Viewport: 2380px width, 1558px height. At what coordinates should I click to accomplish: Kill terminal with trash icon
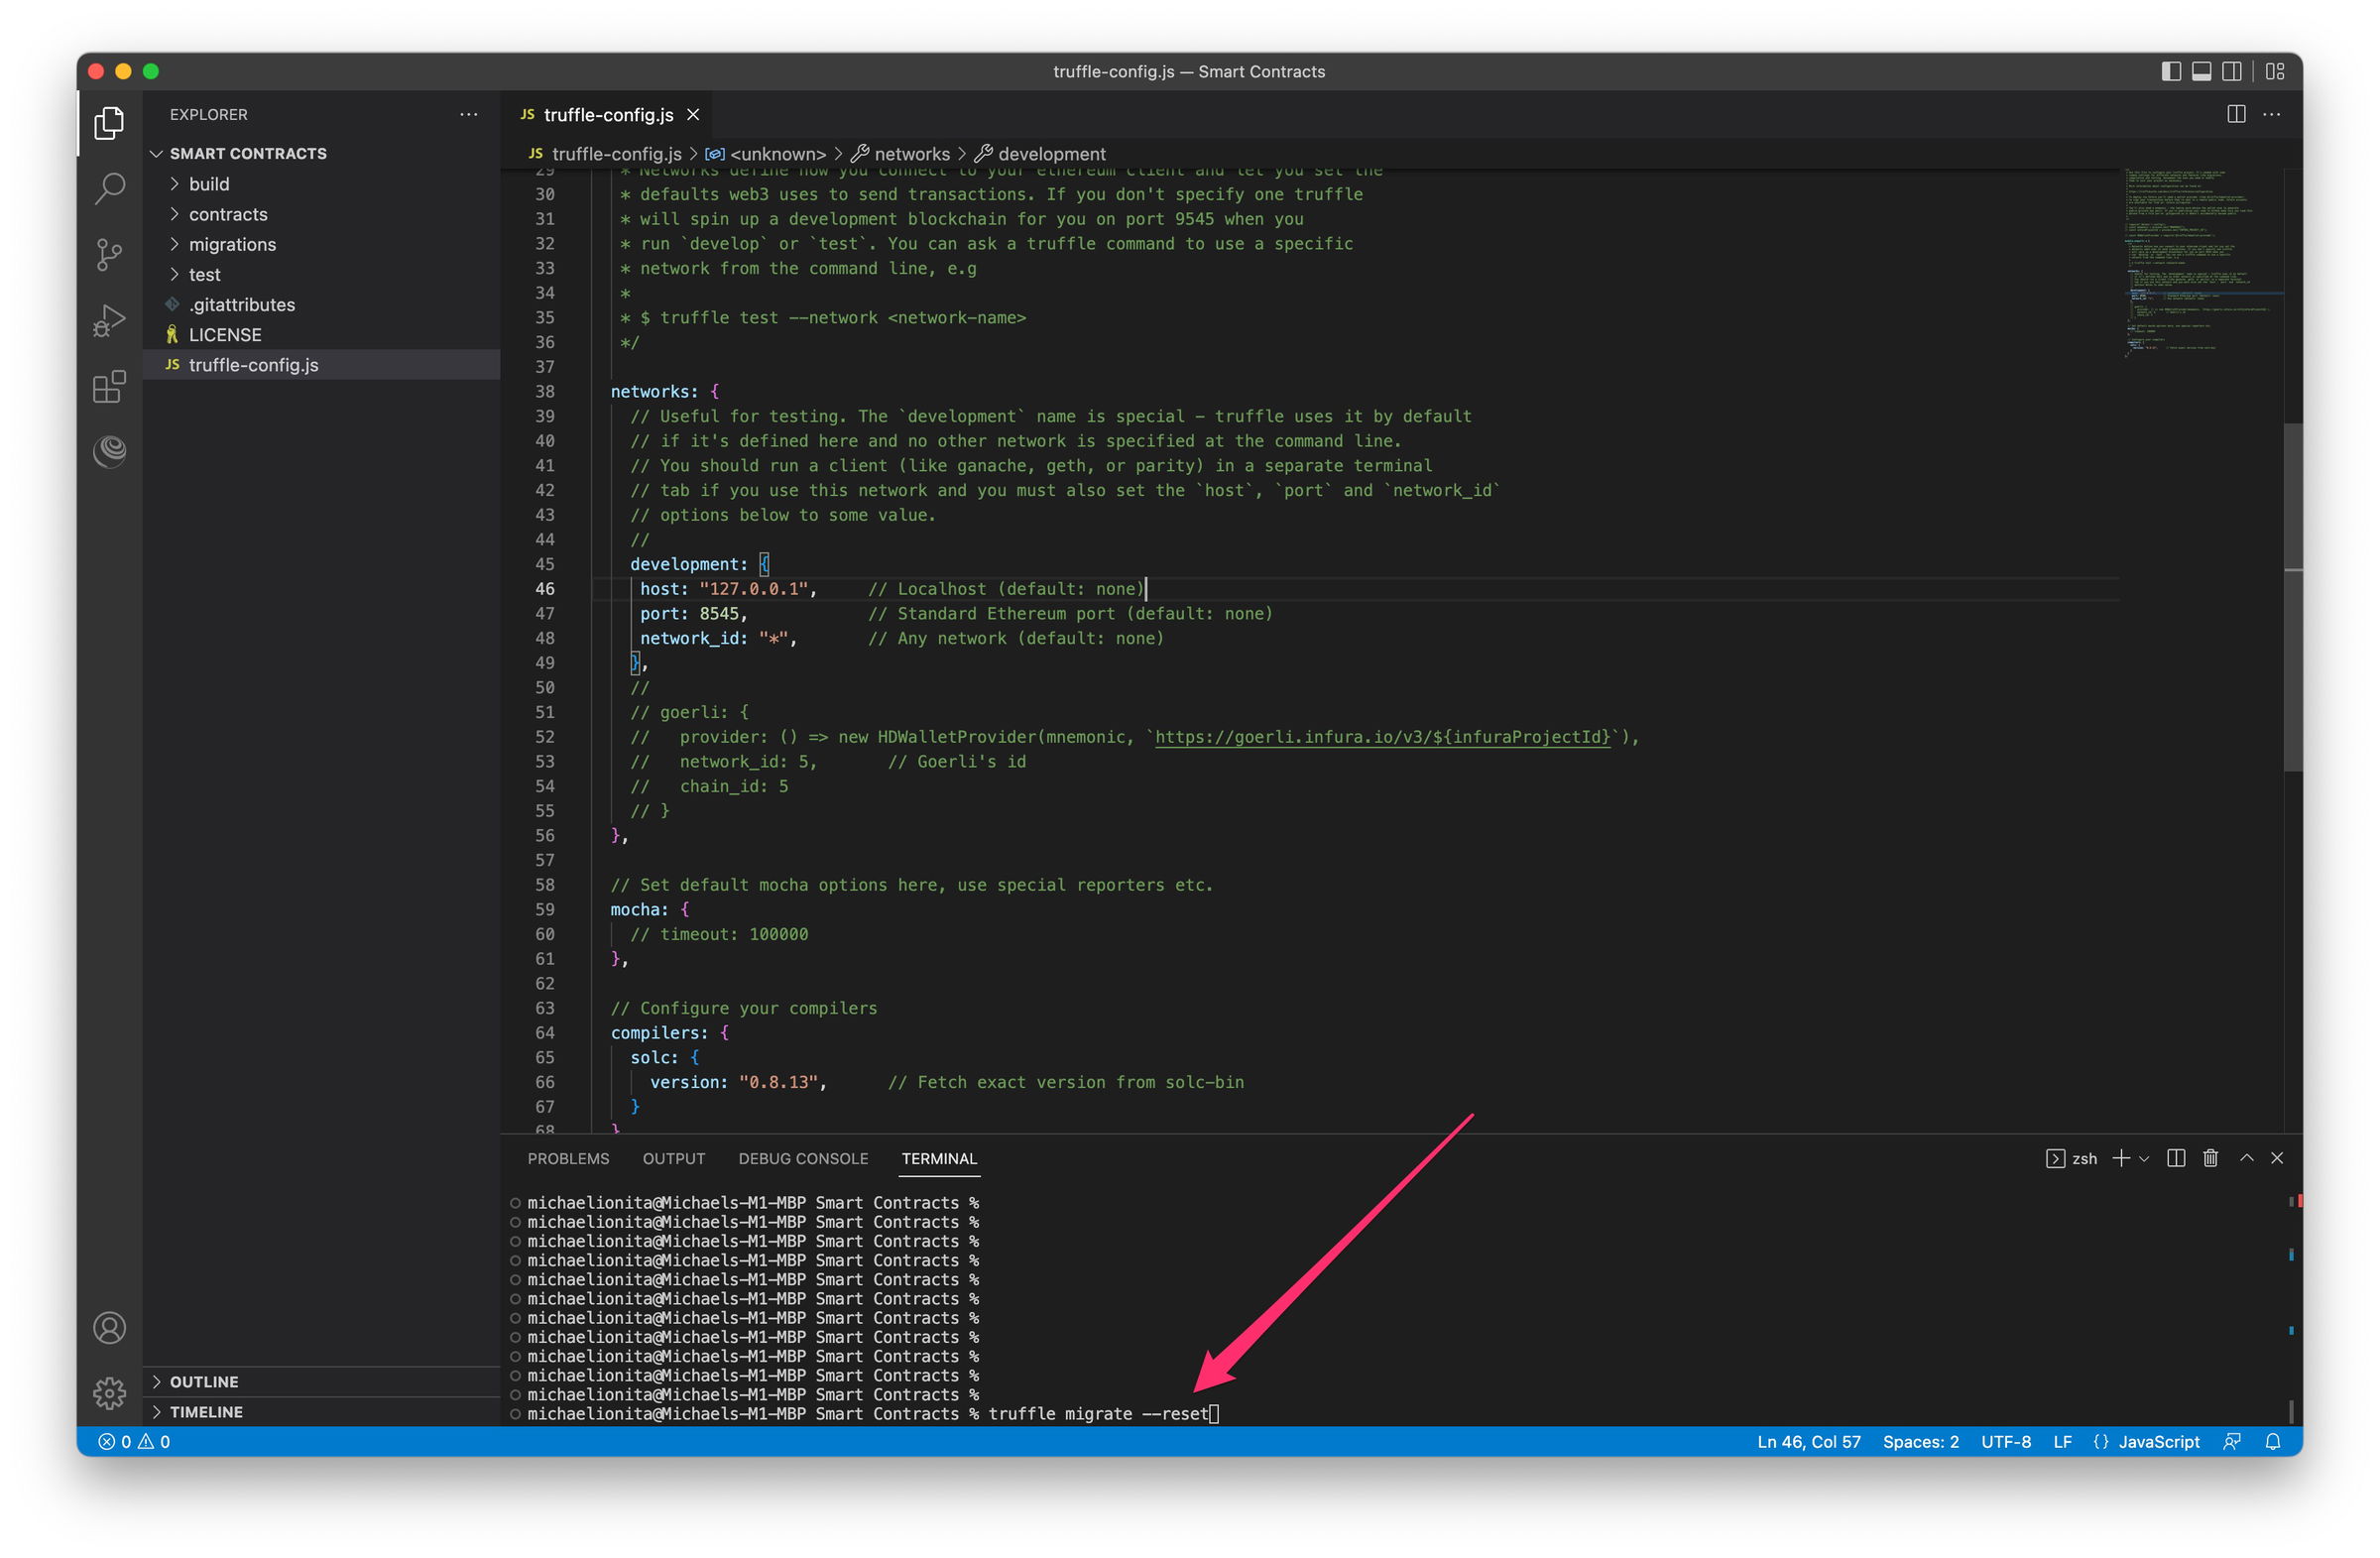click(2210, 1158)
